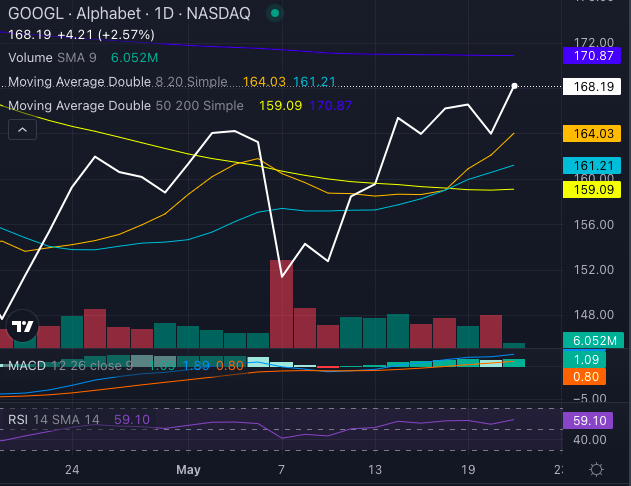Click the 59.10 RSI axis label
The height and width of the screenshot is (486, 631).
[x=588, y=420]
